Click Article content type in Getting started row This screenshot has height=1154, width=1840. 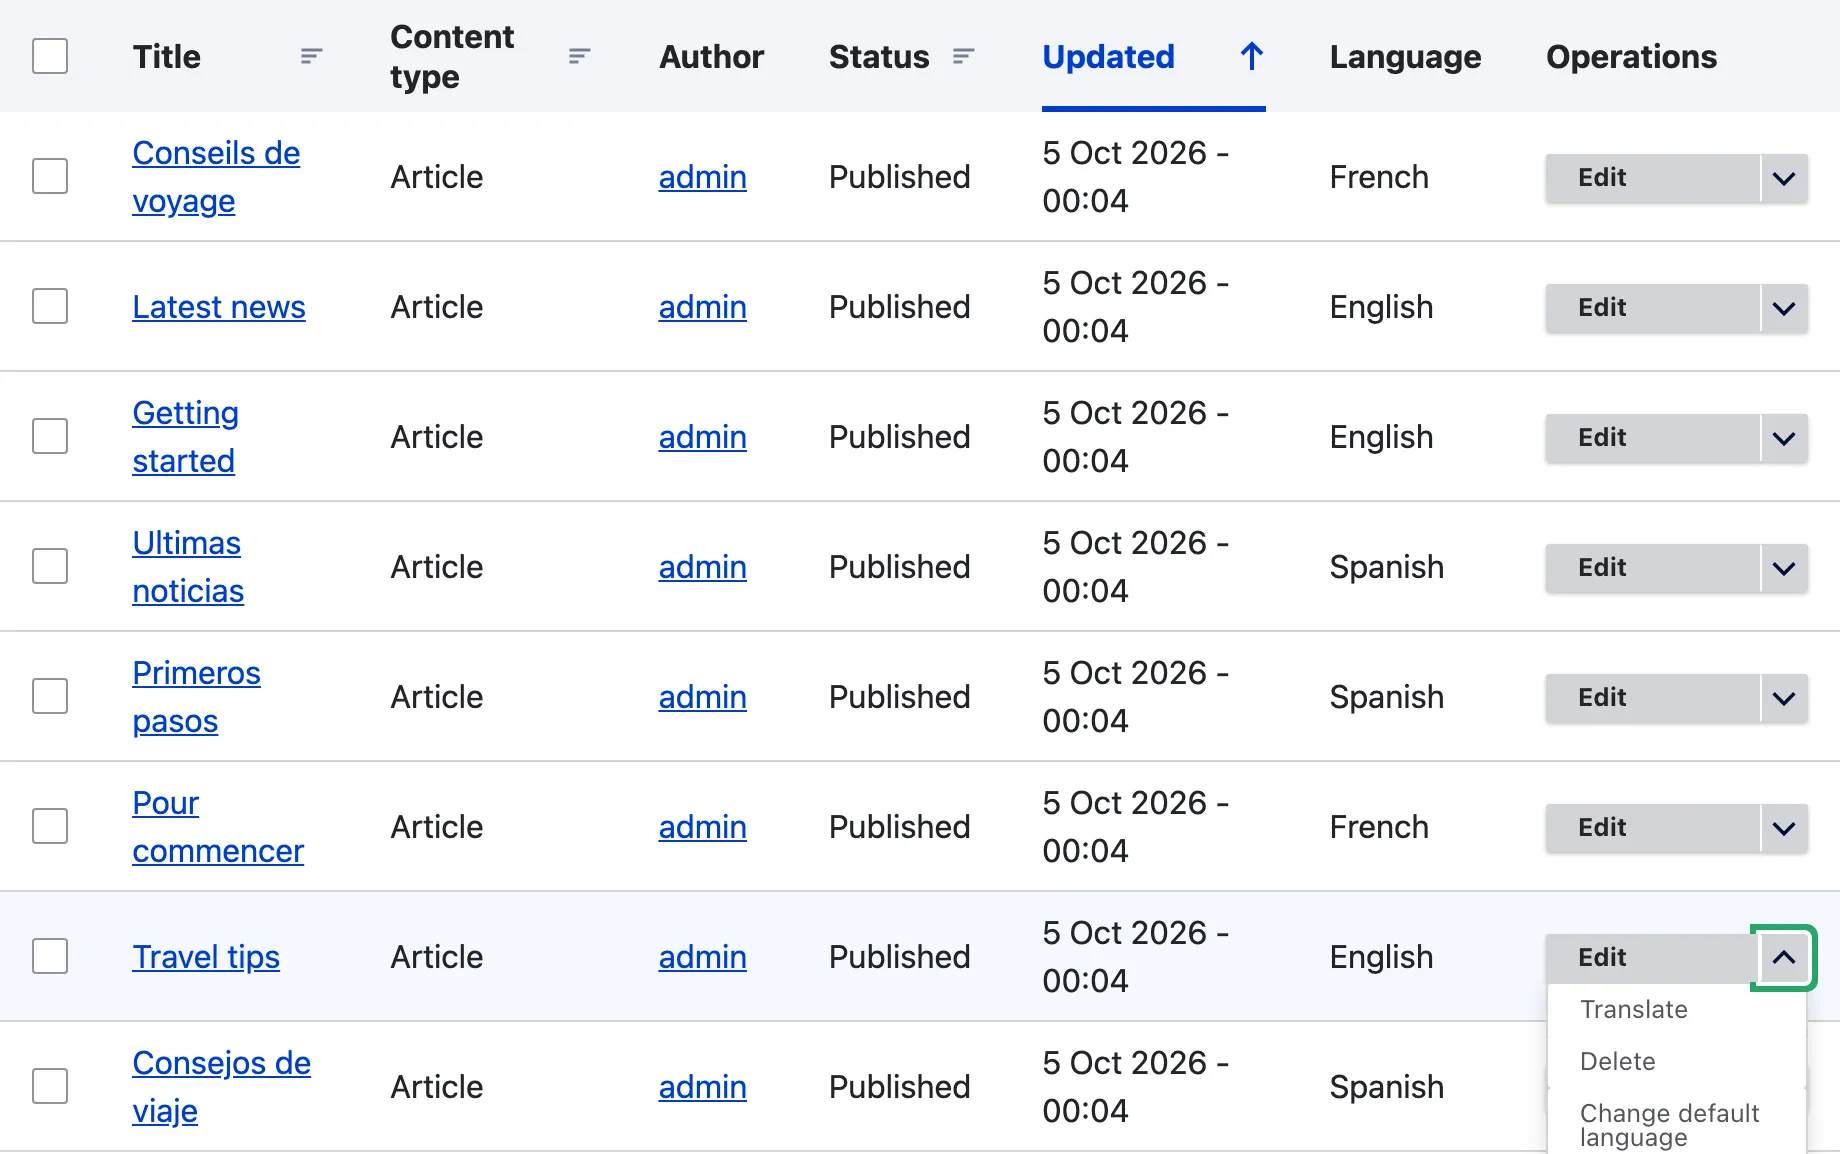click(437, 437)
